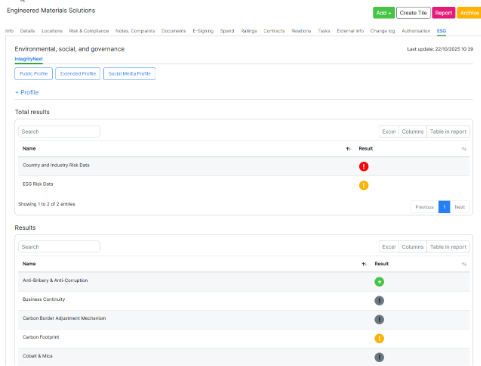This screenshot has height=366, width=481.
Task: Click the orange result icon for Carbon Footprint
Action: pyautogui.click(x=379, y=338)
